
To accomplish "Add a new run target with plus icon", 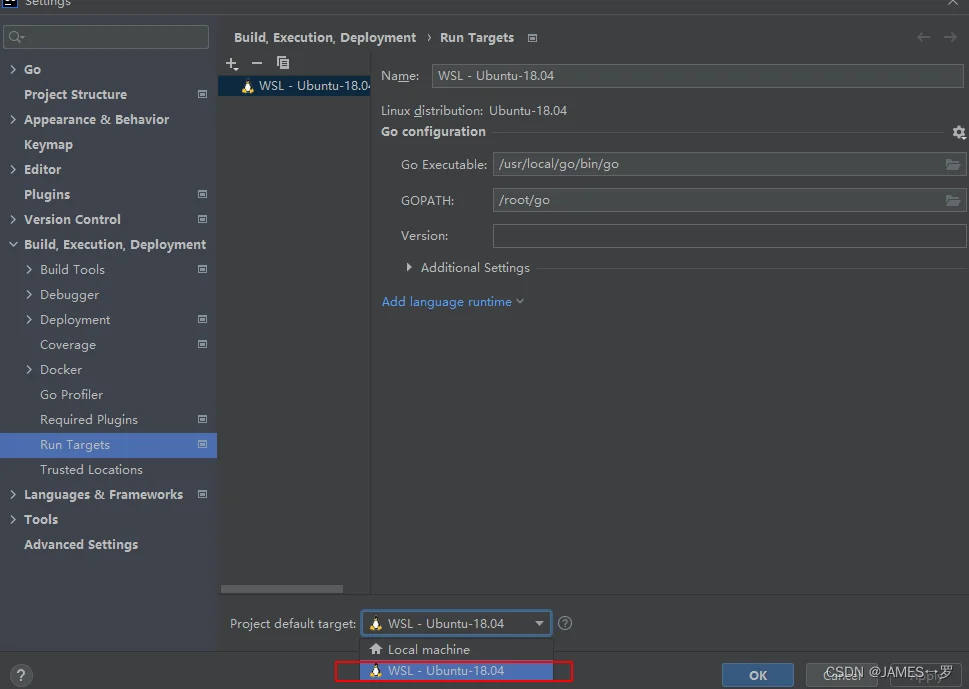I will coord(232,63).
